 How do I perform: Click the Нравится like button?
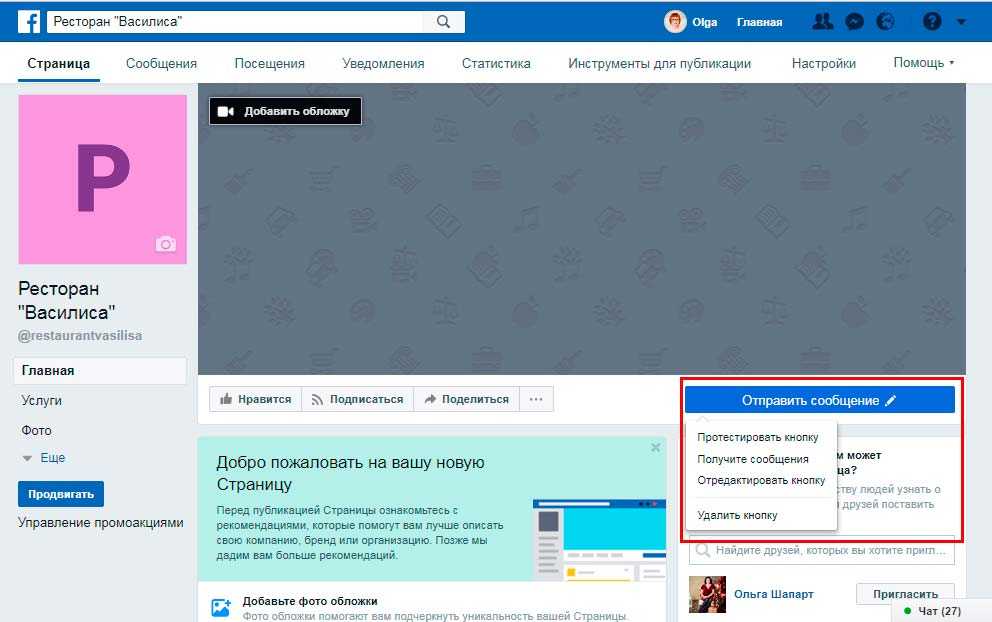254,399
